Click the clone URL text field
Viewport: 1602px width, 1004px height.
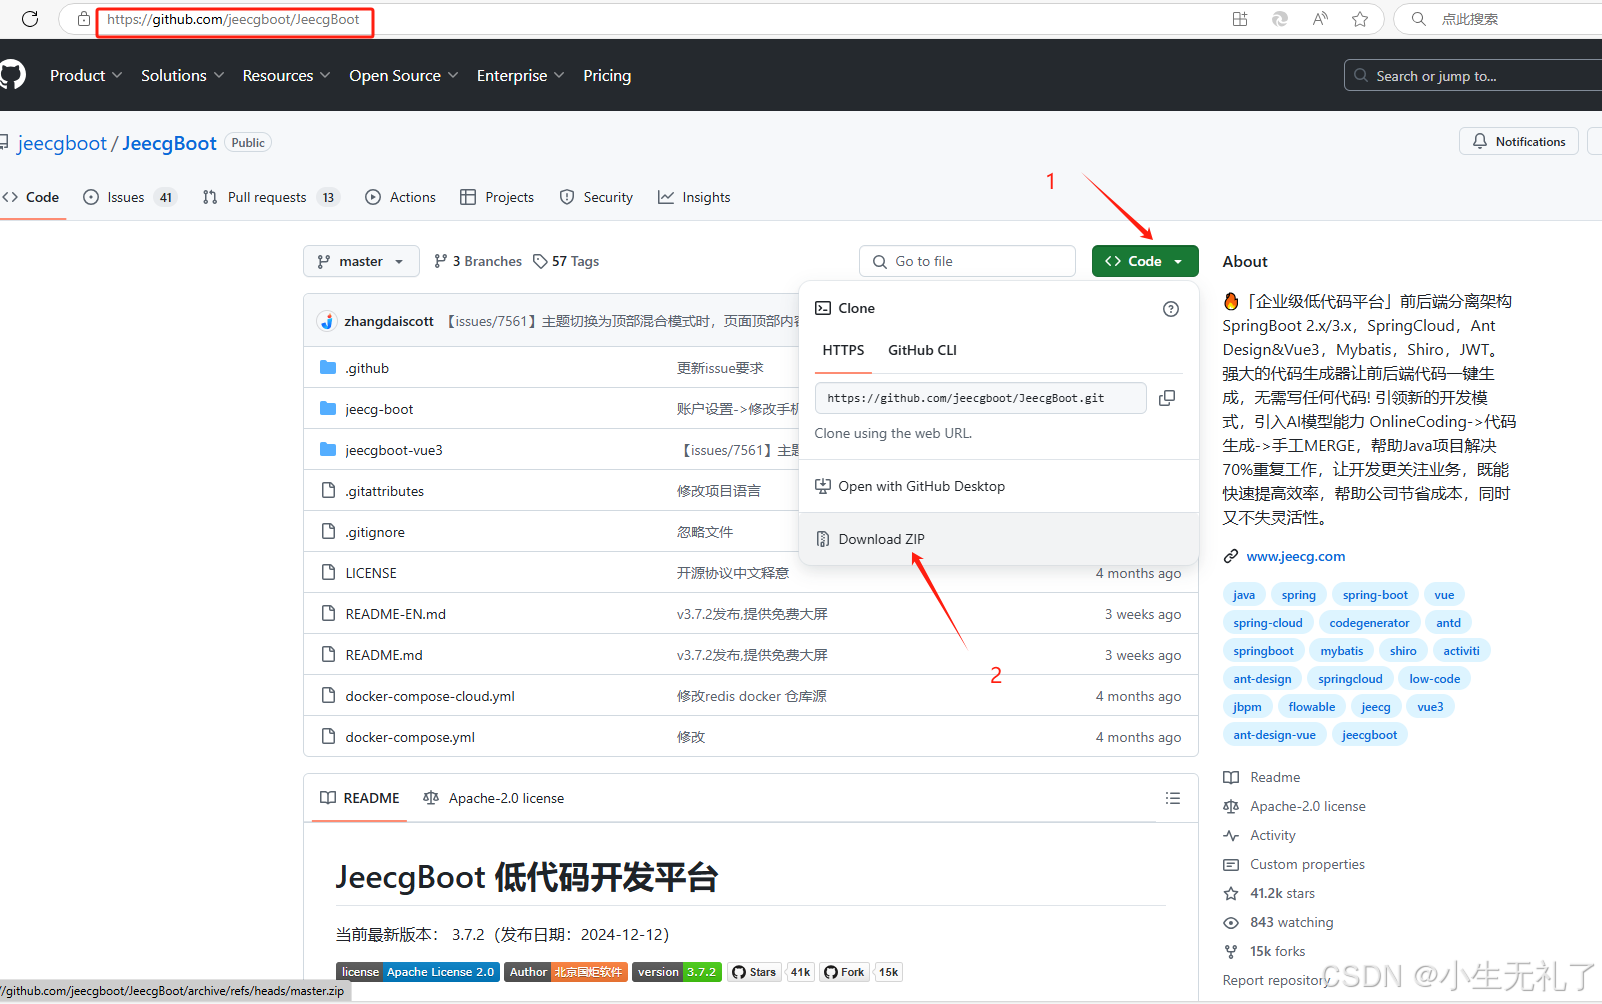coord(980,398)
